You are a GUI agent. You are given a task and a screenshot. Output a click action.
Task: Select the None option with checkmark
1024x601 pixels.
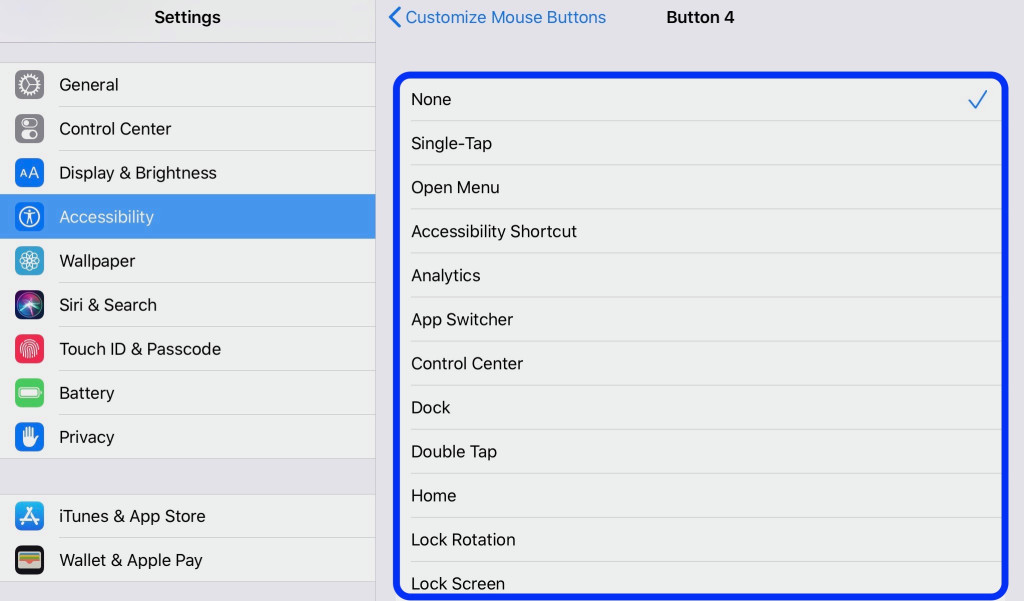pyautogui.click(x=700, y=100)
